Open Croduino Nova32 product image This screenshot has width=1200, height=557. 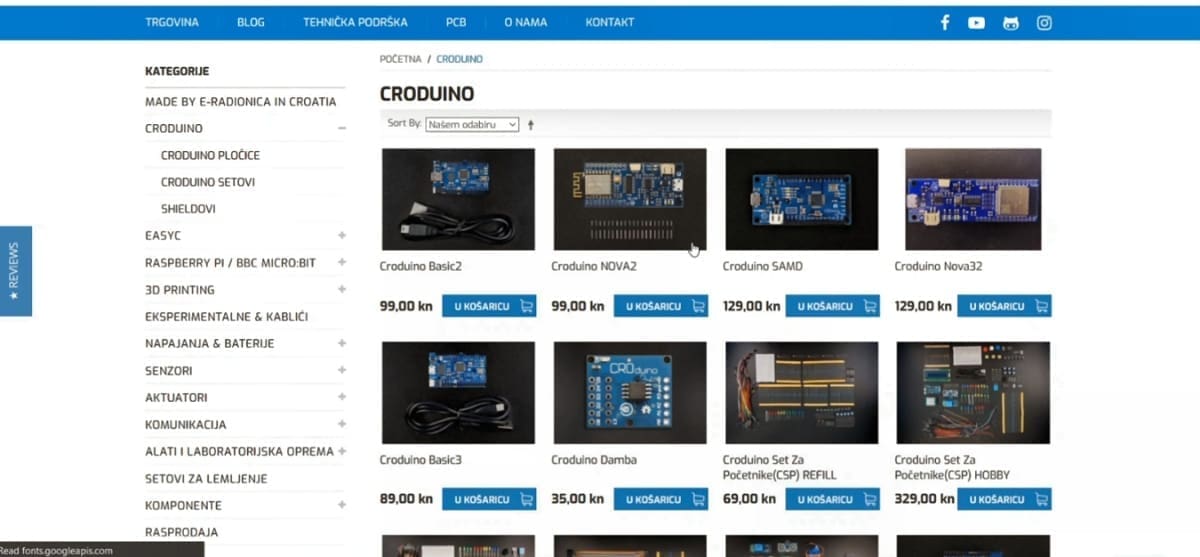(972, 199)
